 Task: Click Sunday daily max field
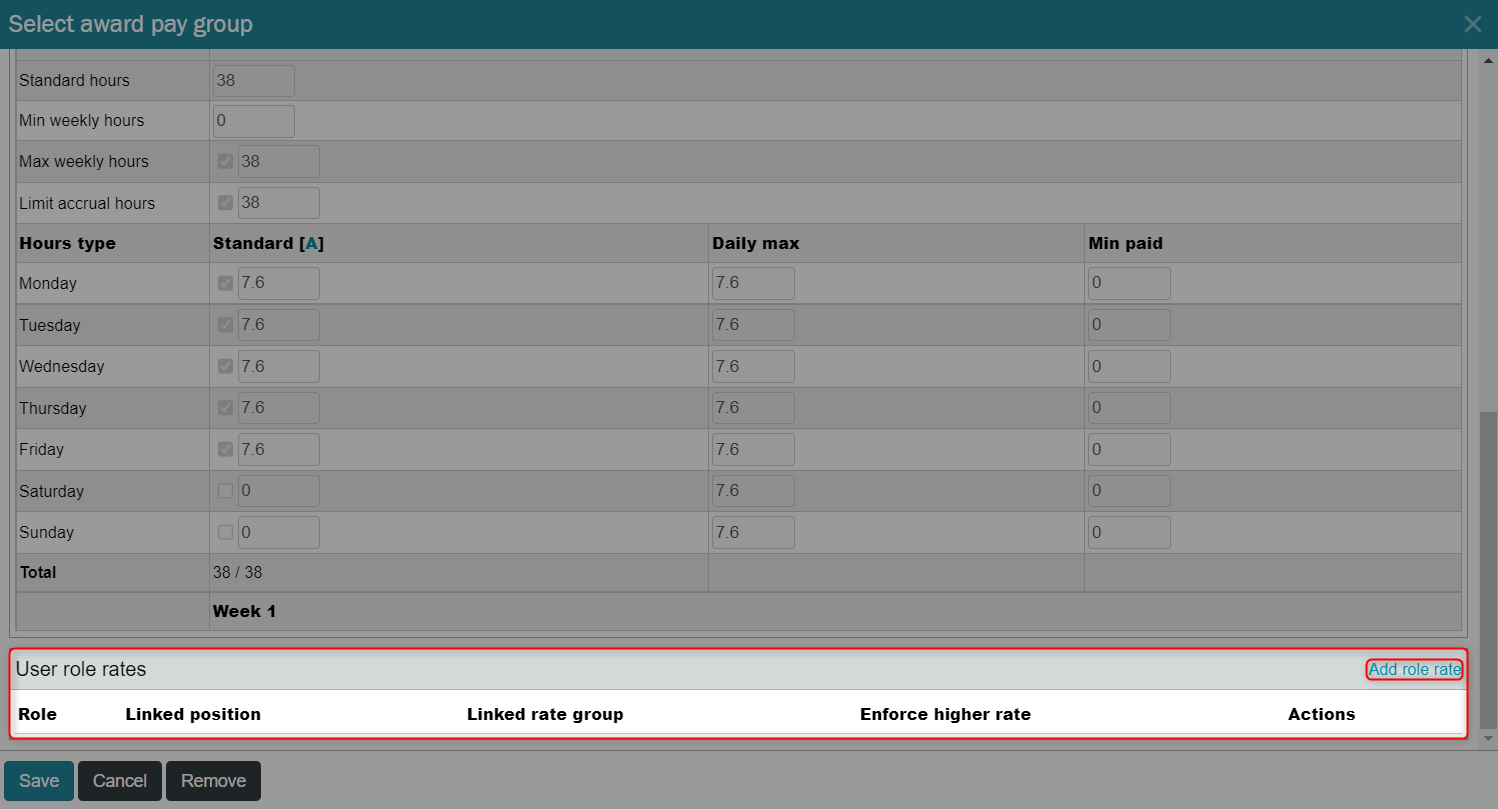[x=753, y=533]
